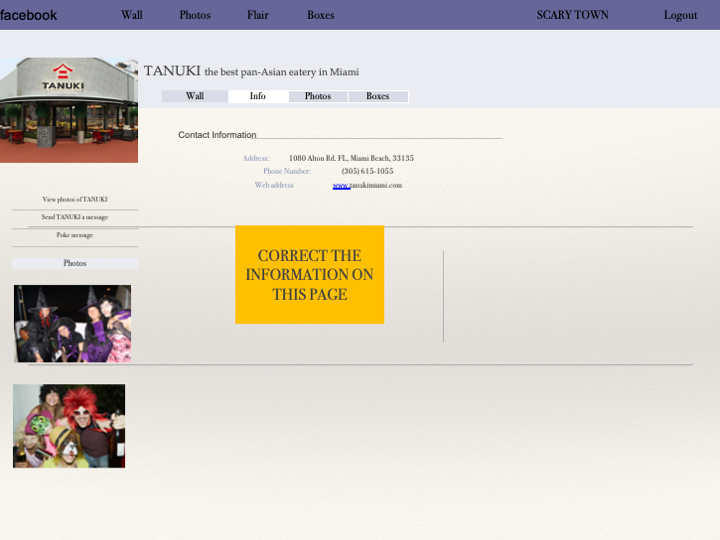
Task: Switch to the TANUKI Wall tab
Action: [x=195, y=96]
